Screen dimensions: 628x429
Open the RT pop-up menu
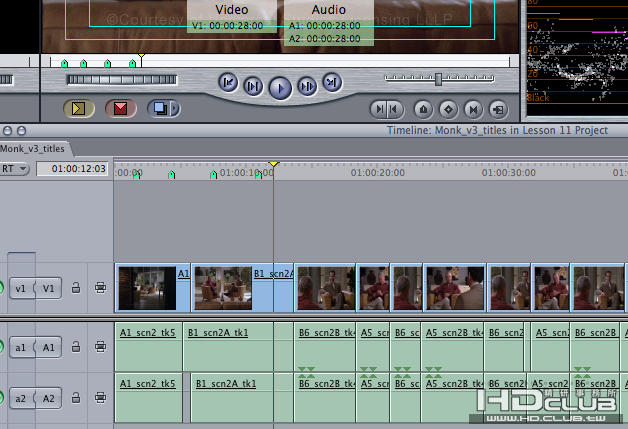14,169
